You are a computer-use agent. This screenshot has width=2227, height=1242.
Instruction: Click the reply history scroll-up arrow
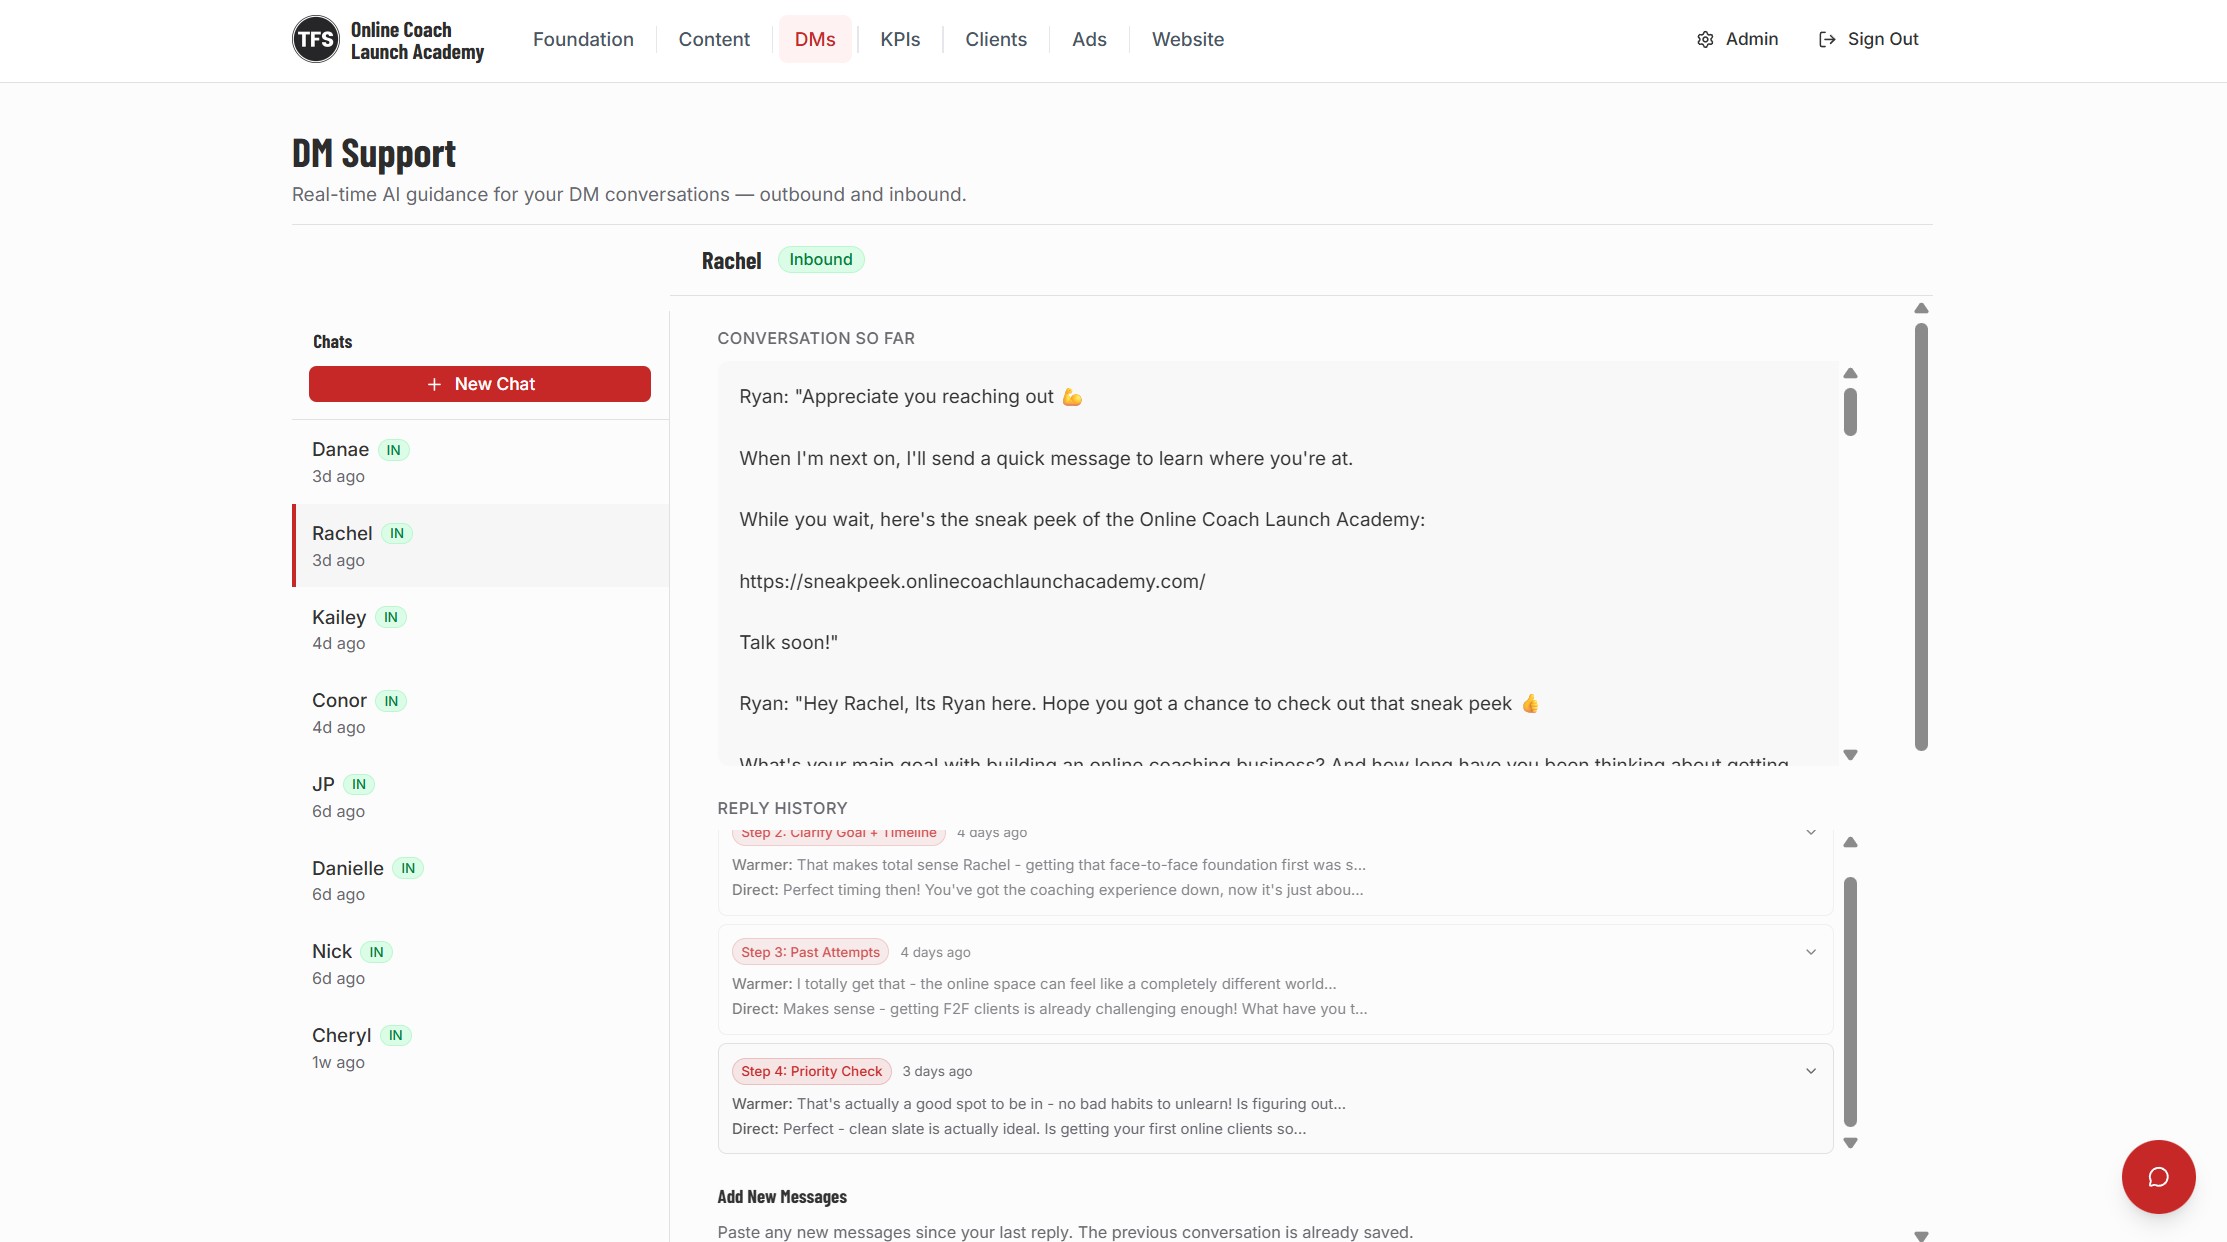click(1850, 842)
